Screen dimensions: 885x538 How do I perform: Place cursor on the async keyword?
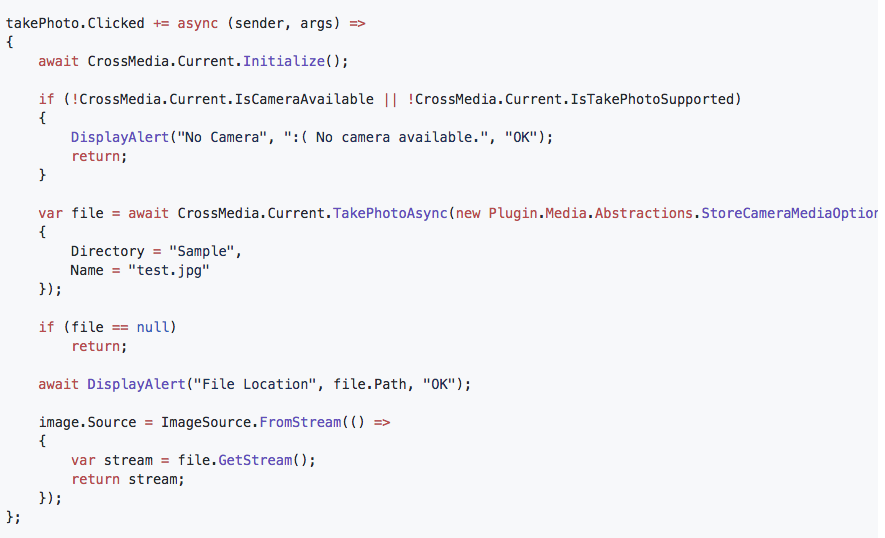pyautogui.click(x=198, y=24)
